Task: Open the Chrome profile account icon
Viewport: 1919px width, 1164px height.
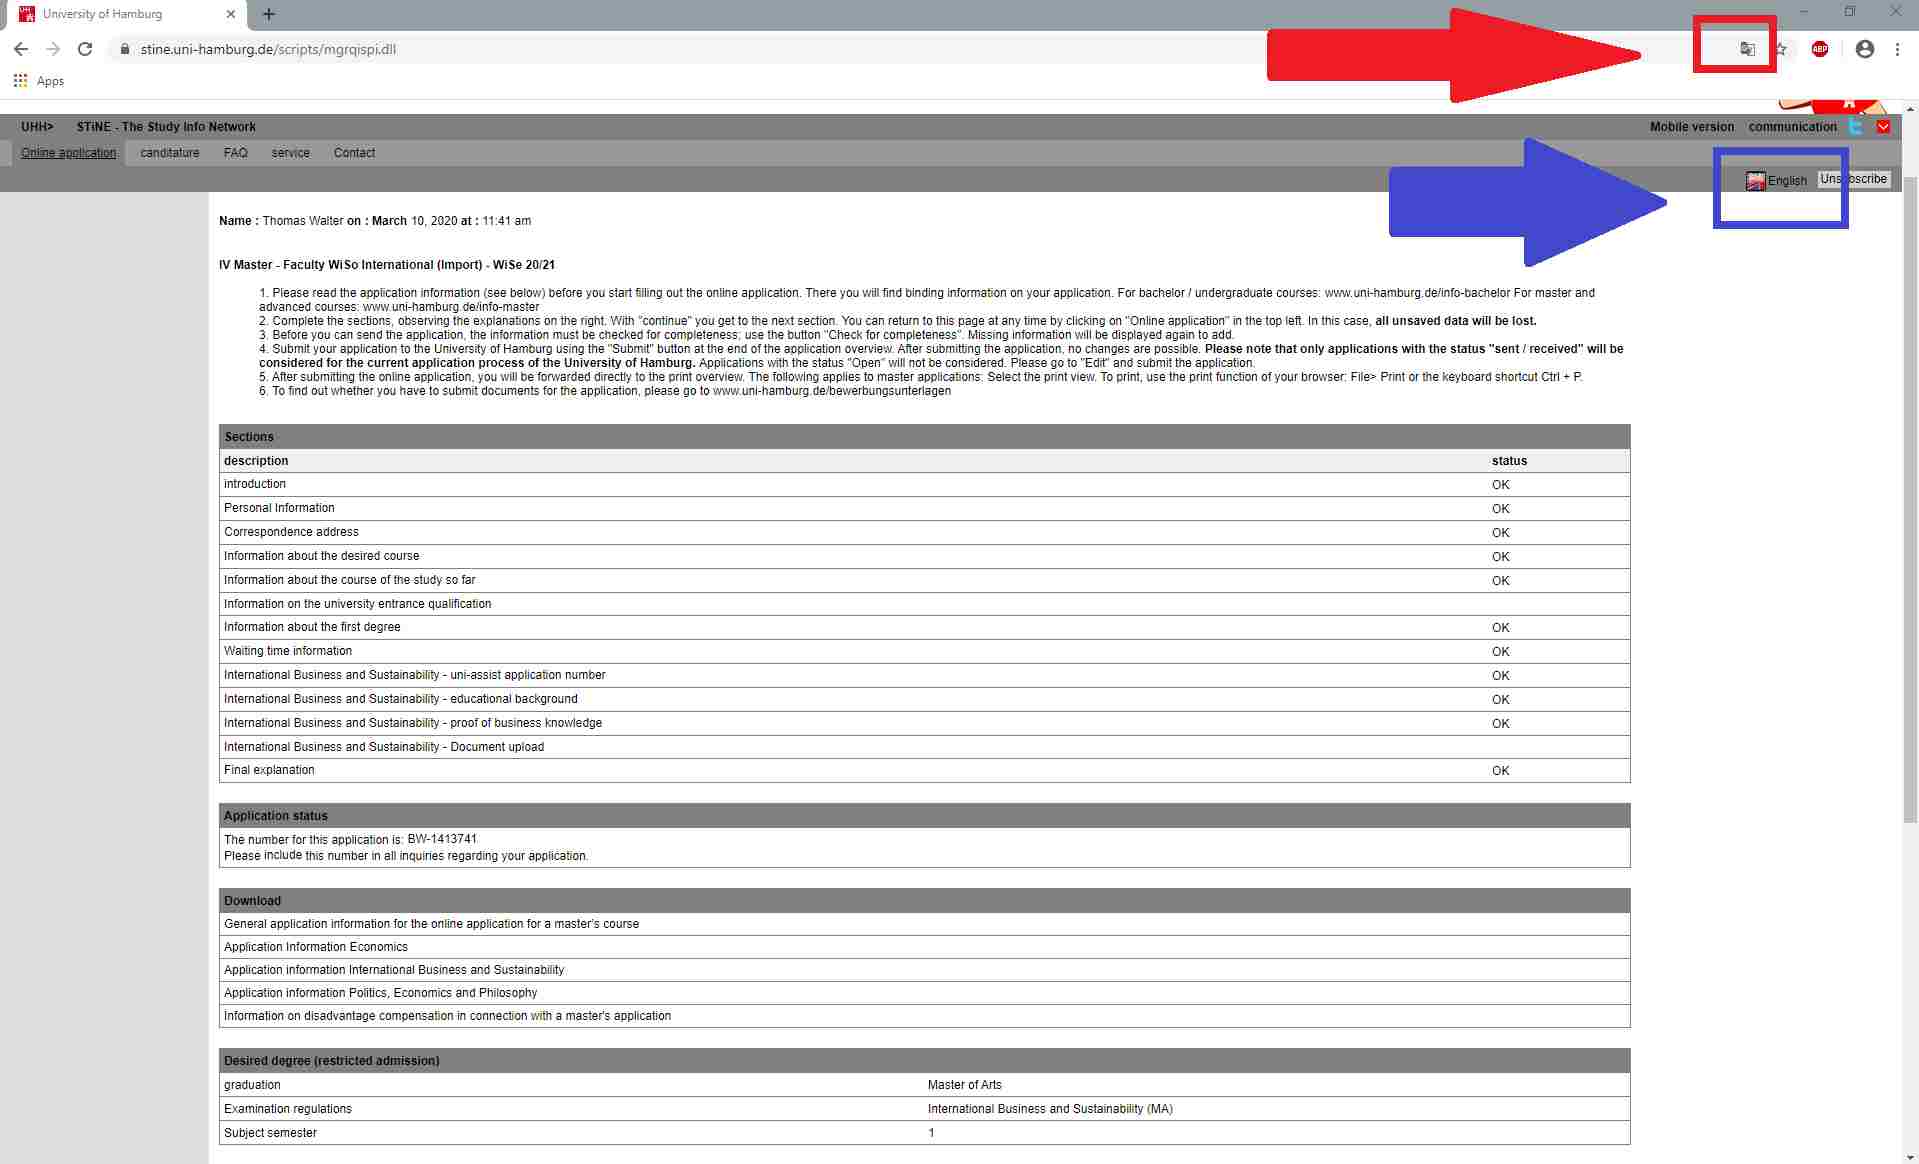Action: 1864,49
